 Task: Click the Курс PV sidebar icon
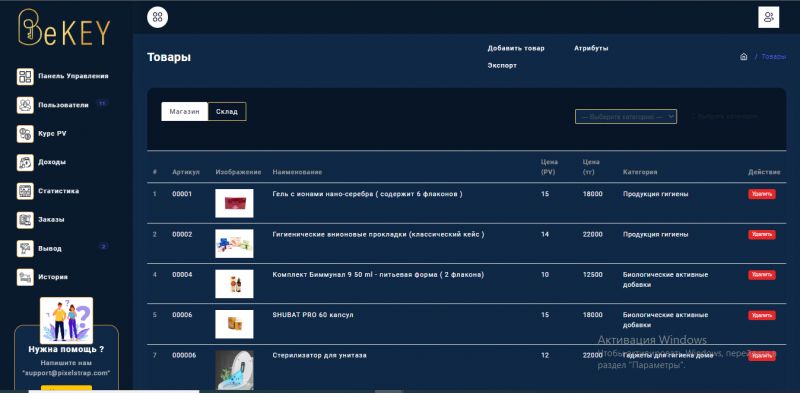click(x=25, y=134)
